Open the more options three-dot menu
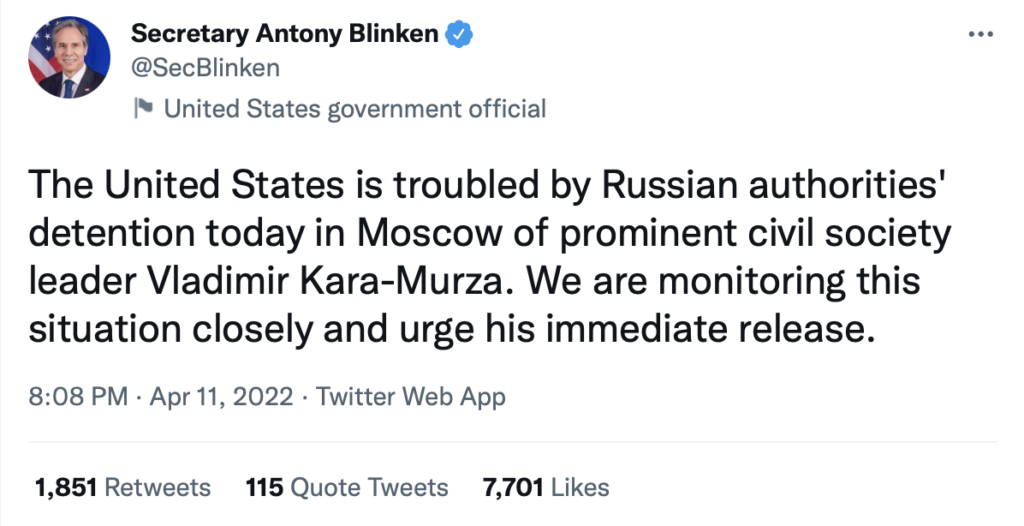 (982, 35)
